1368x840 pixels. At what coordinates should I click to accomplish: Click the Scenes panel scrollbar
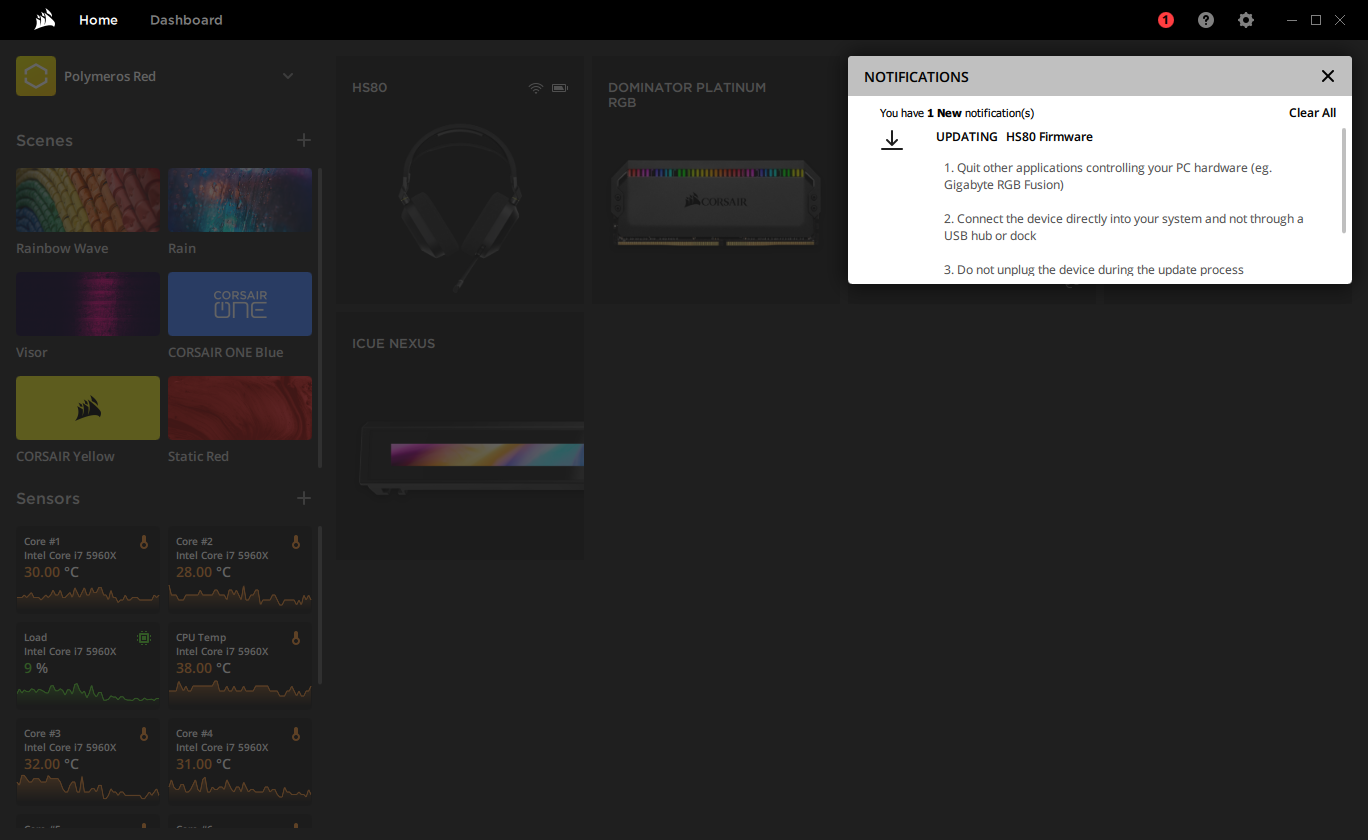coord(320,316)
